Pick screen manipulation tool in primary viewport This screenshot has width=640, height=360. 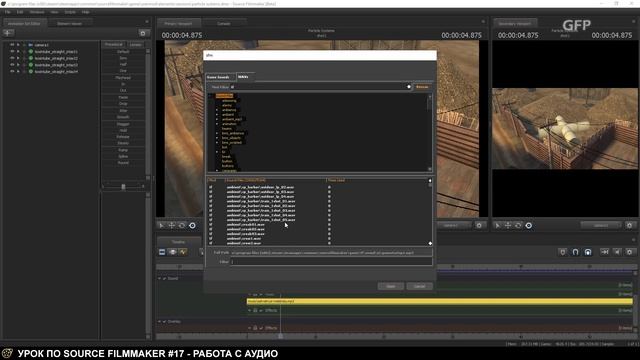click(x=192, y=225)
